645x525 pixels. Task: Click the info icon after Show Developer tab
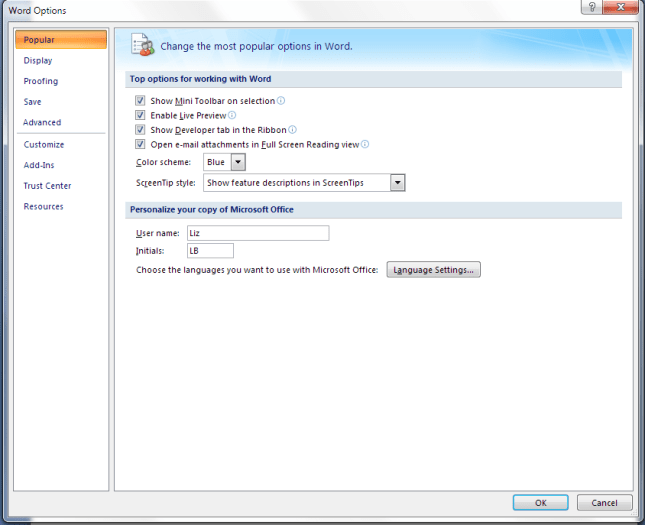pyautogui.click(x=292, y=130)
